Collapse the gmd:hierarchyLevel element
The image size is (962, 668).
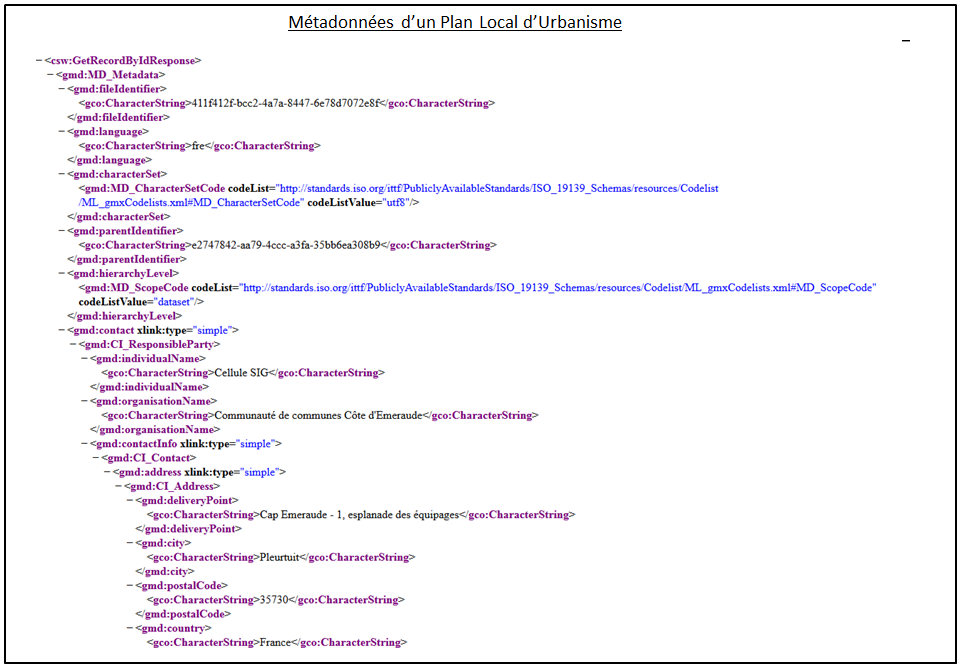coord(61,273)
